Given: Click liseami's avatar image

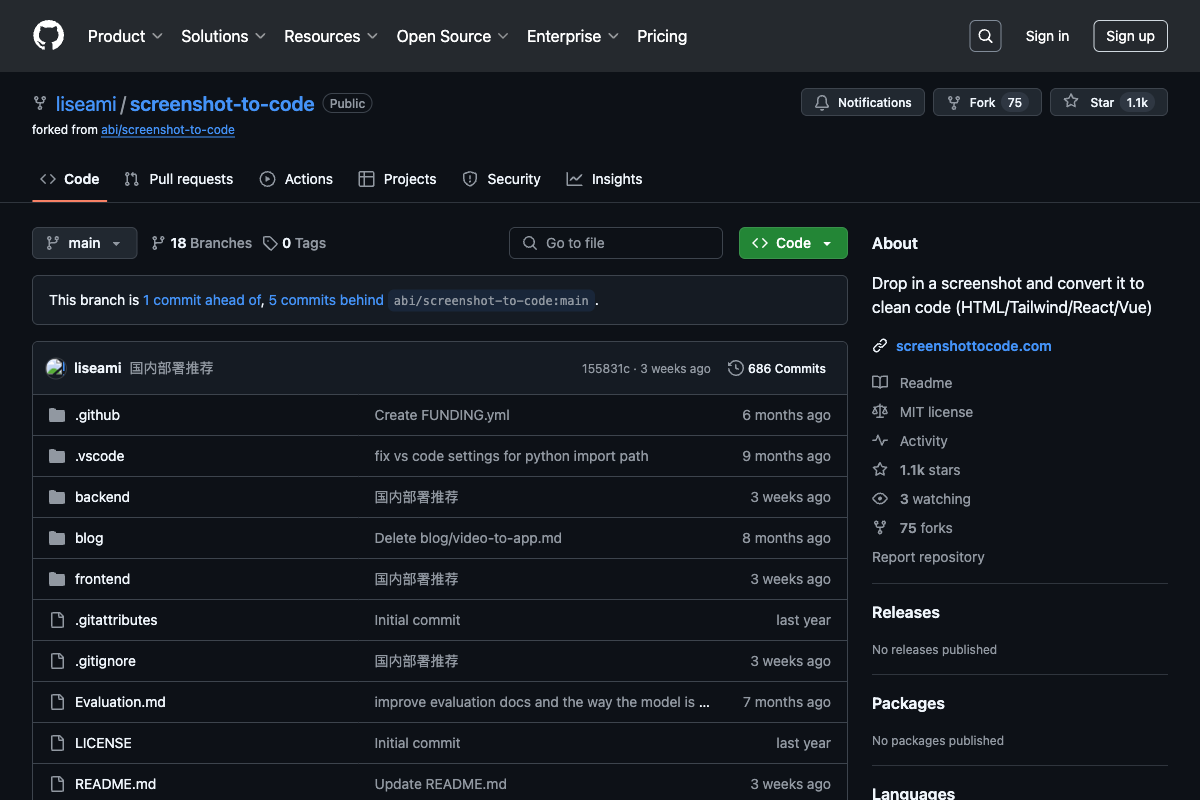Looking at the screenshot, I should [56, 368].
